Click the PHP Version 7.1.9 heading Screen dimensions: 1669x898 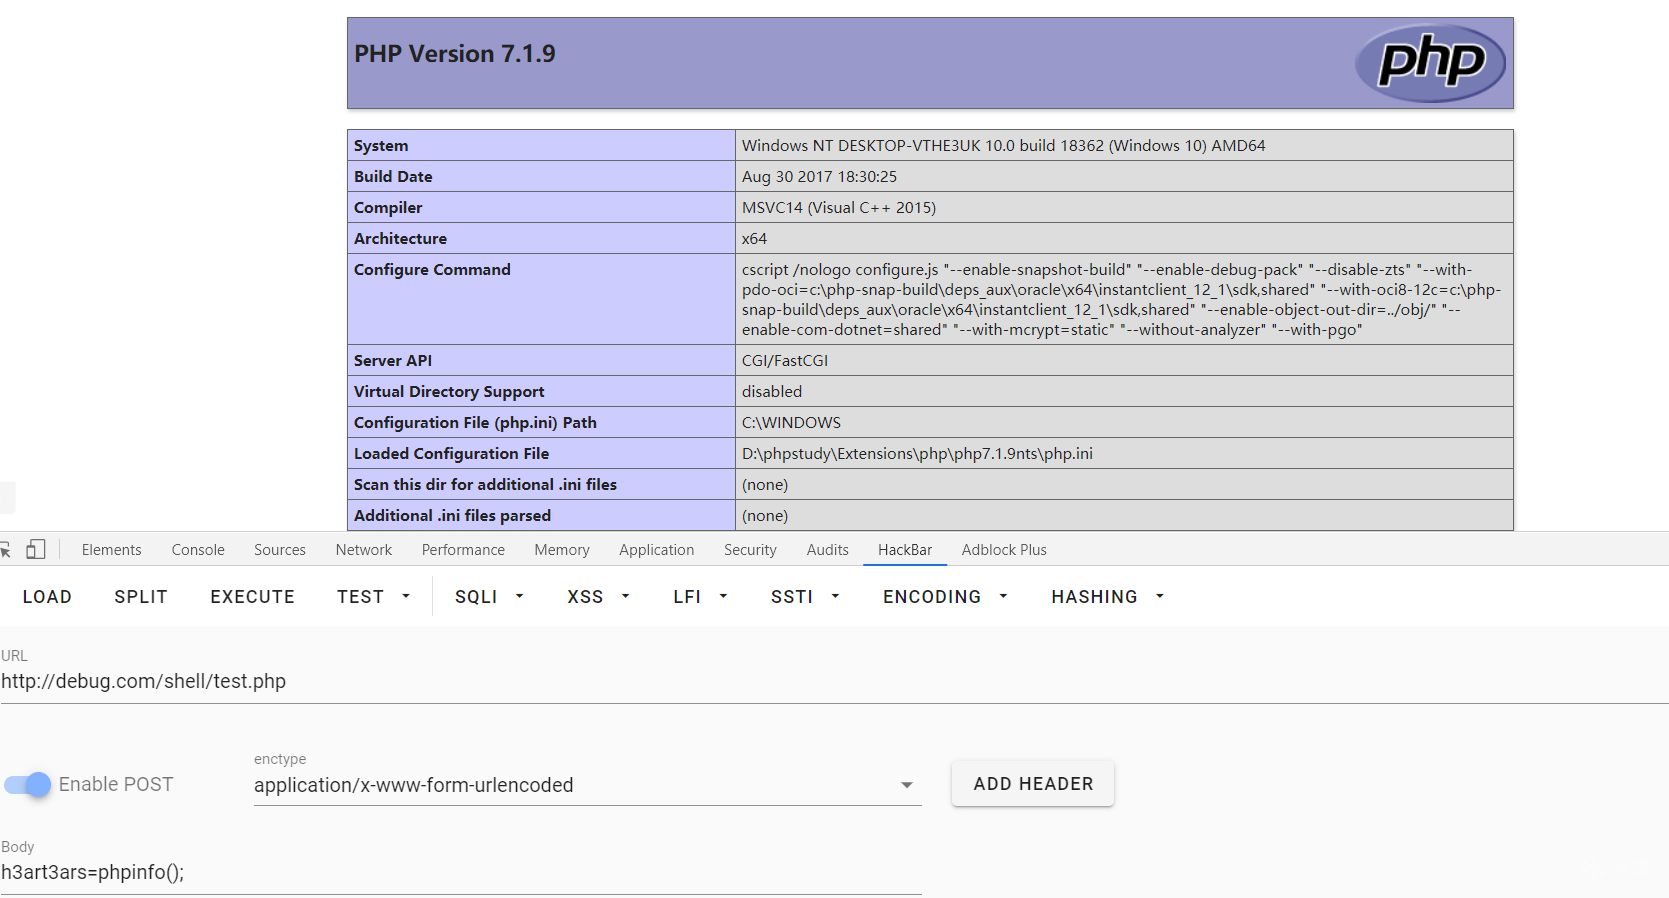[455, 54]
